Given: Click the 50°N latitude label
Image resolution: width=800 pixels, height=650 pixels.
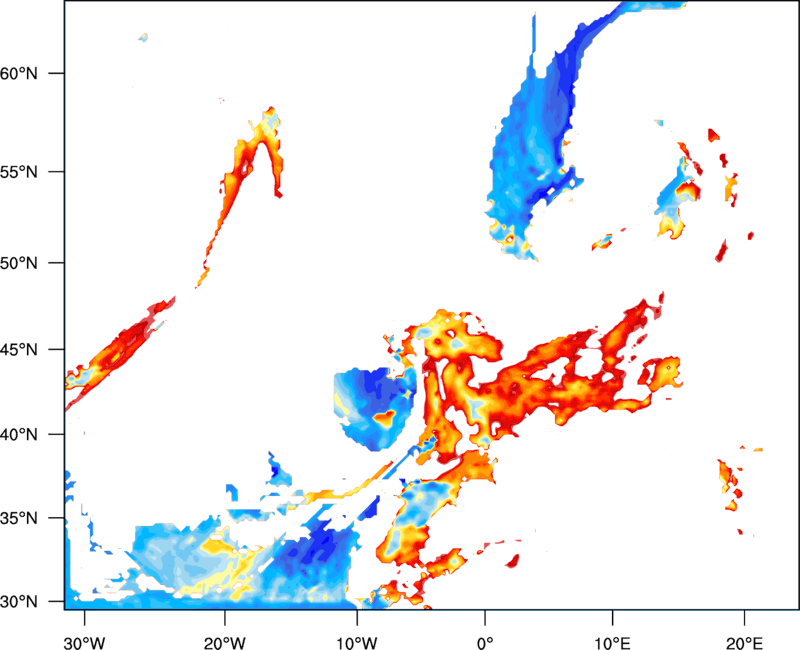Looking at the screenshot, I should click(19, 263).
